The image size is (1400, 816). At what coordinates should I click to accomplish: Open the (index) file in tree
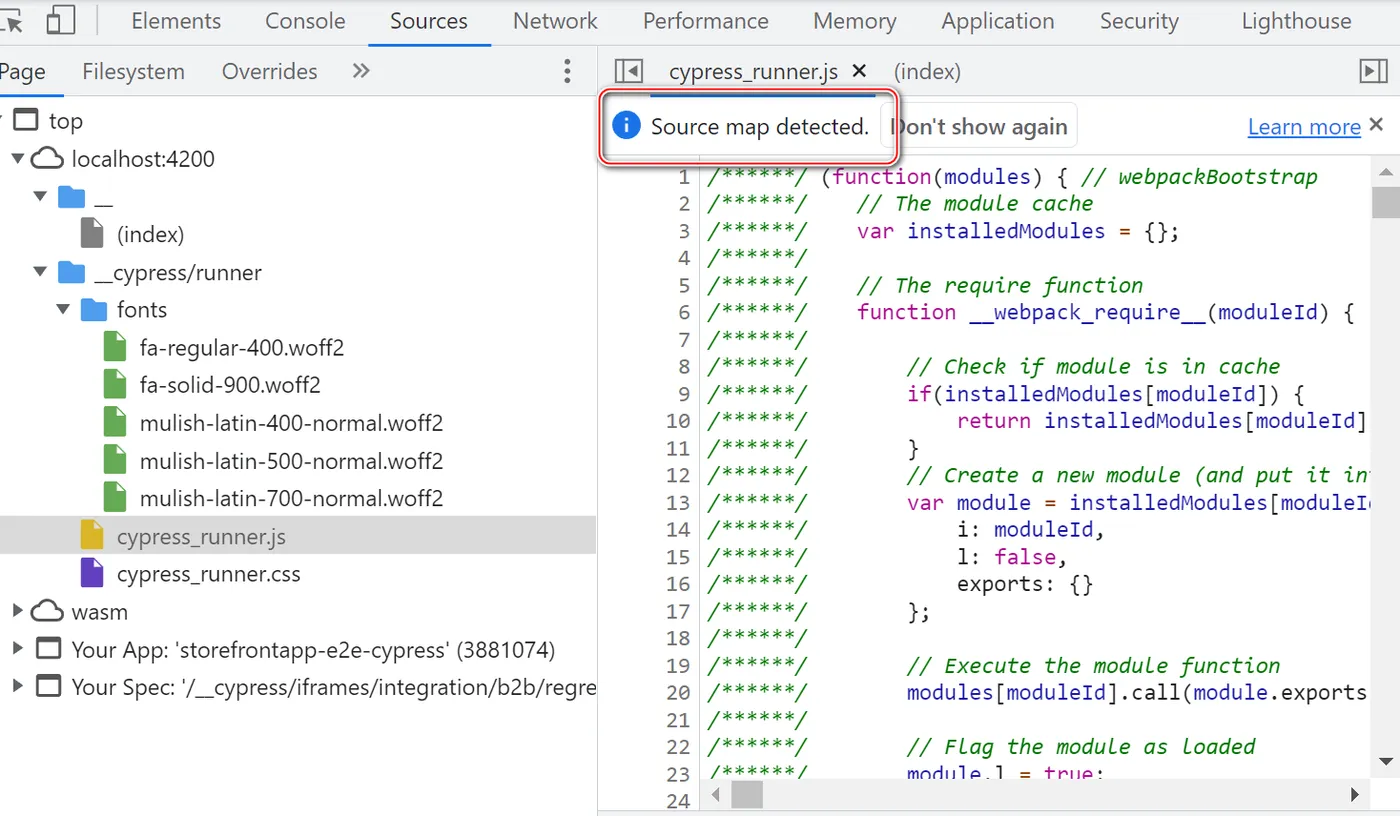pyautogui.click(x=150, y=235)
